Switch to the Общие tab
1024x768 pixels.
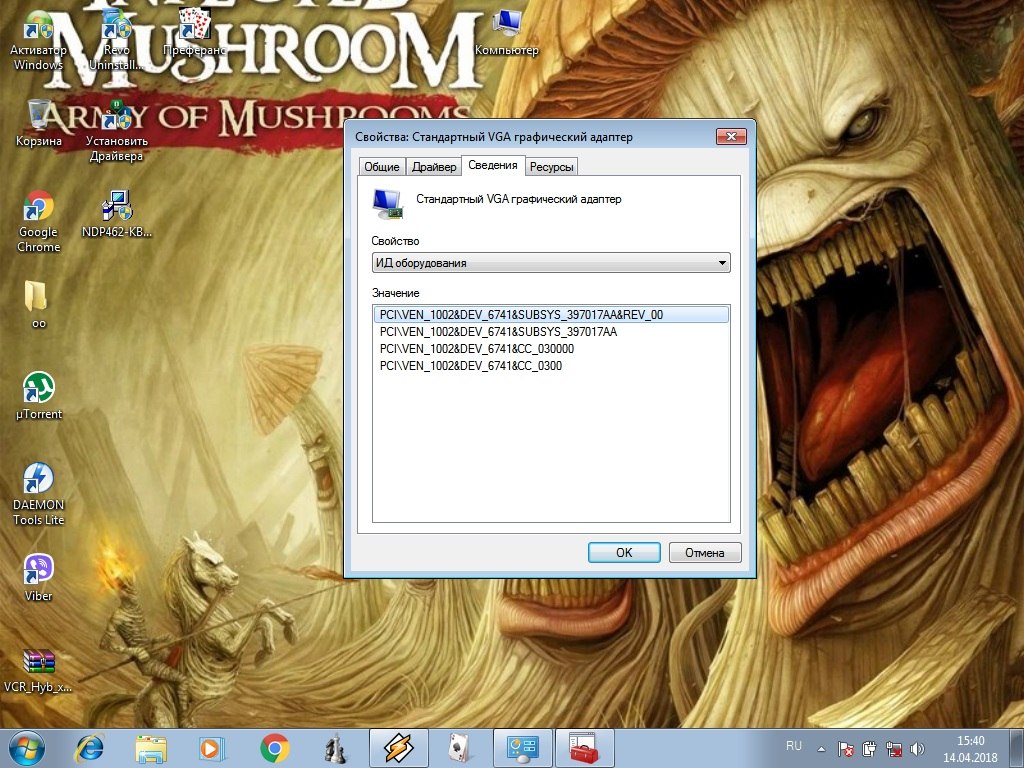[x=382, y=167]
